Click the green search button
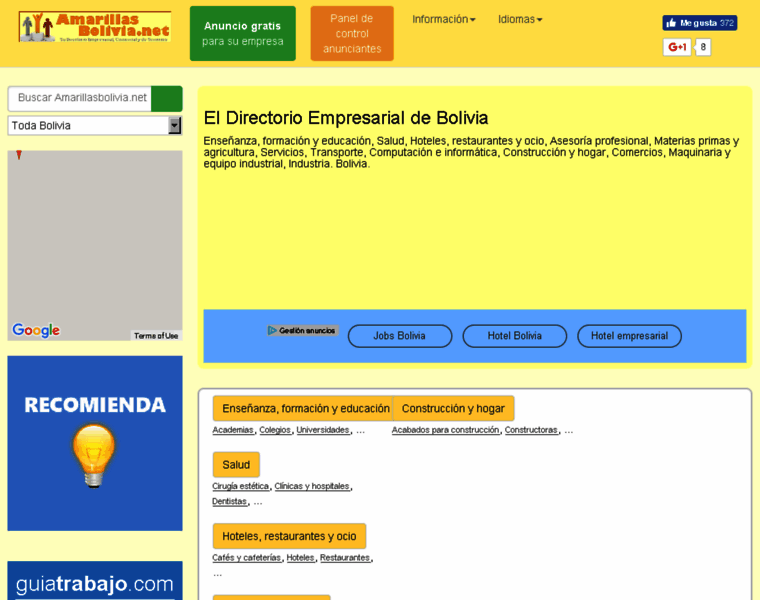Viewport: 760px width, 600px height. 167,99
